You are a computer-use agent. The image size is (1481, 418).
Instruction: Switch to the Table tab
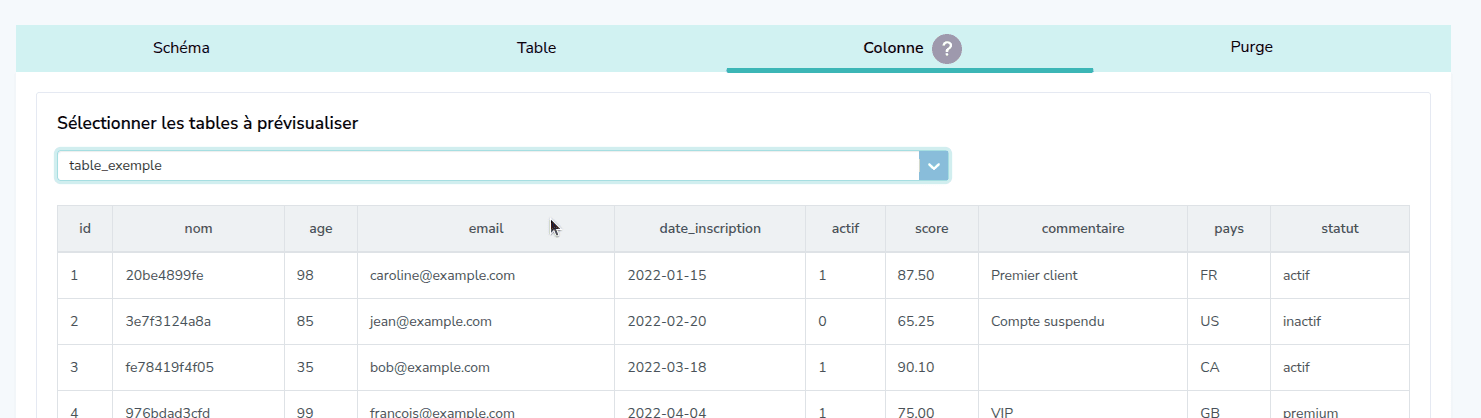tap(536, 48)
